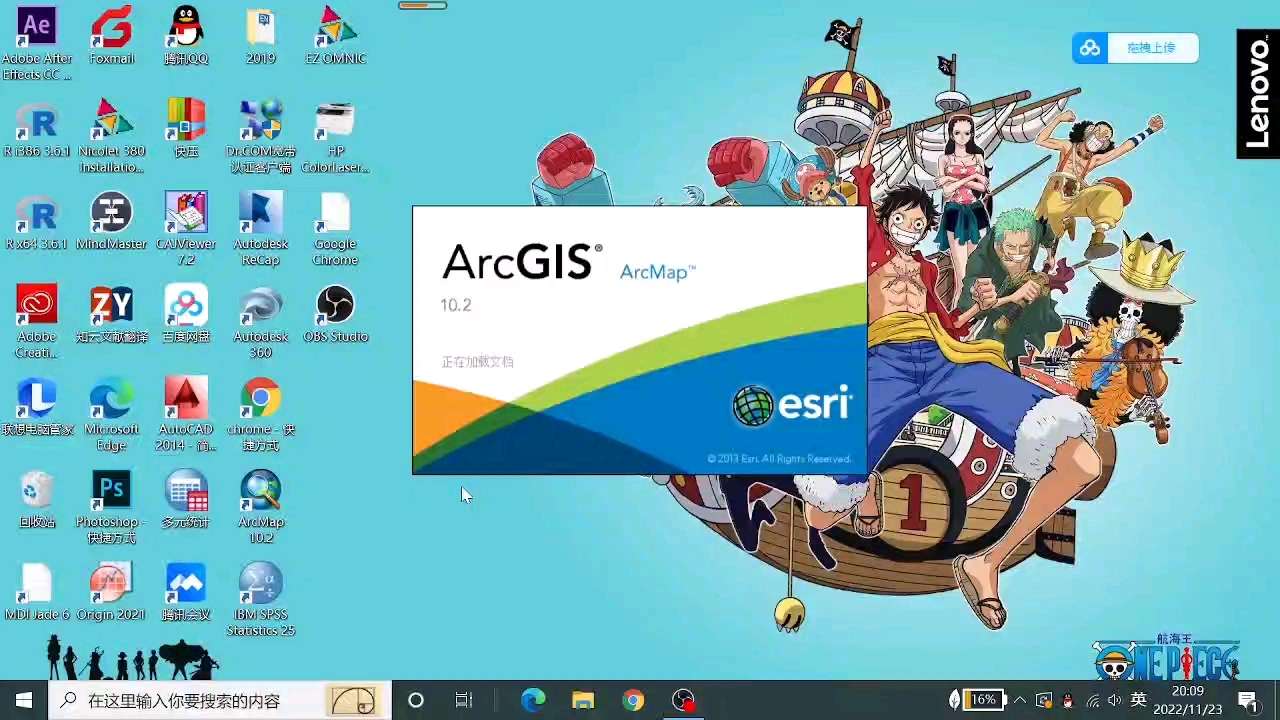Open the Tencent Meeting desktop icon
Screen dimensions: 1280x720
[x=186, y=593]
